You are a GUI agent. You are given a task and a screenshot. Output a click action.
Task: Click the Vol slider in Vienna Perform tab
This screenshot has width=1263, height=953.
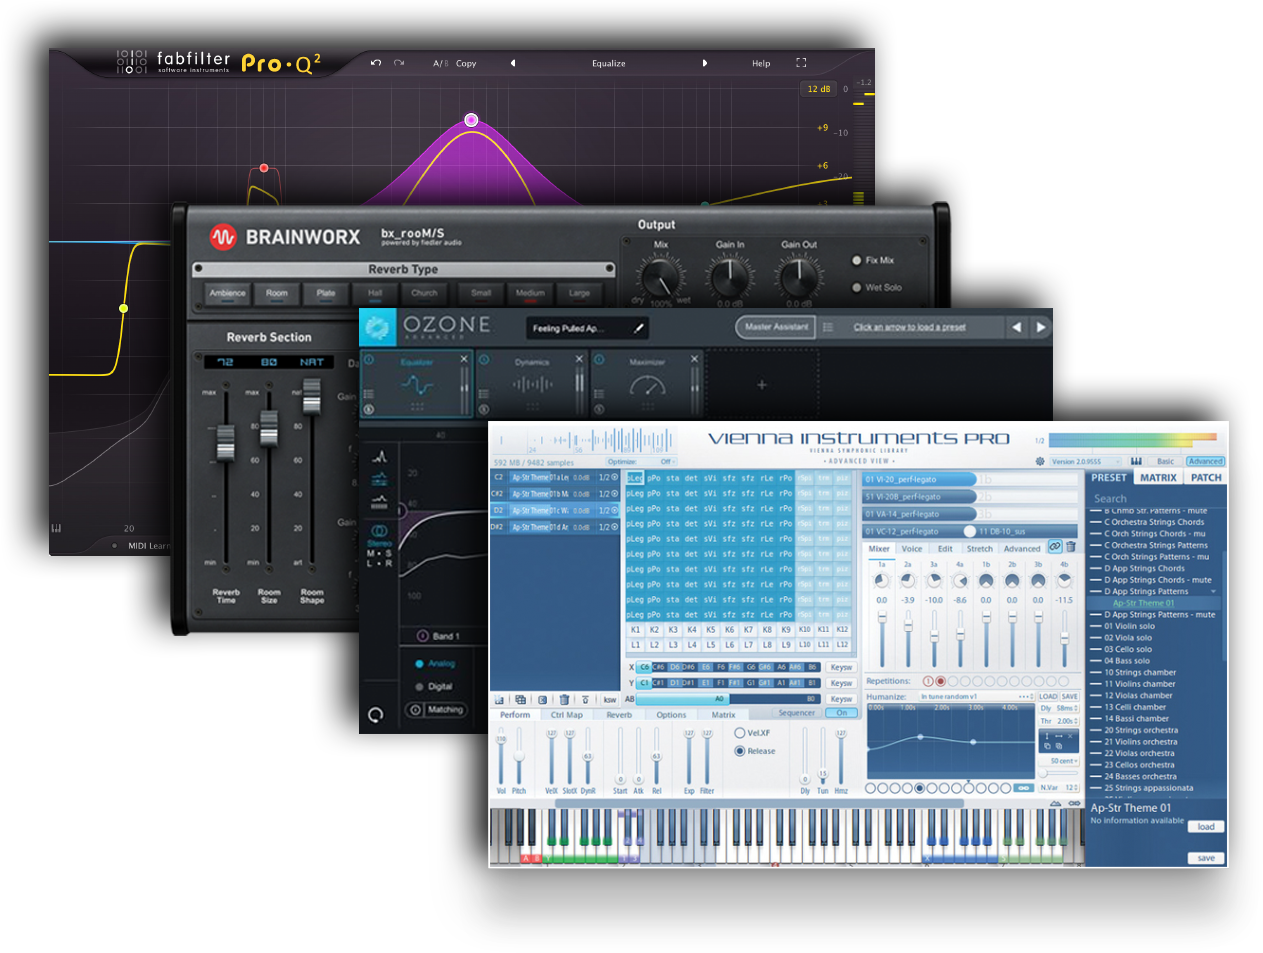coord(501,757)
